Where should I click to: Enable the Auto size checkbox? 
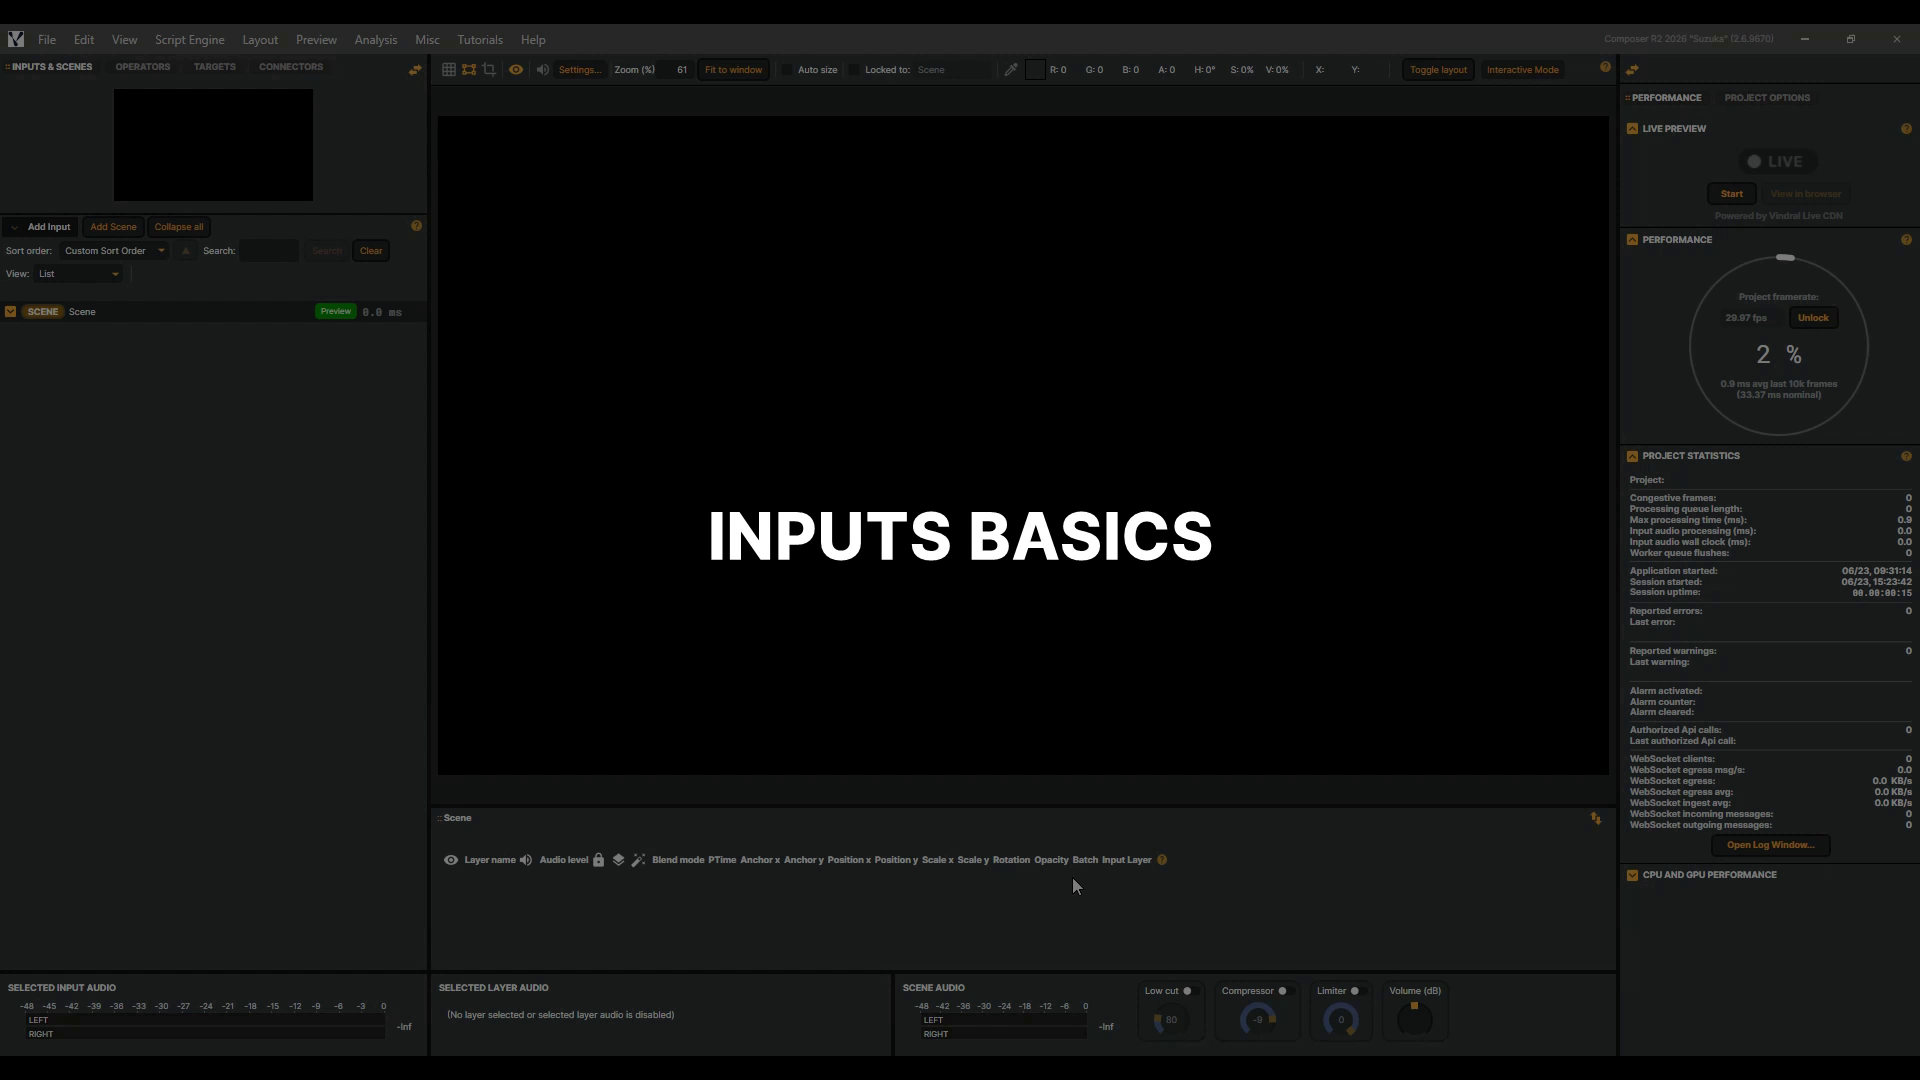click(787, 70)
